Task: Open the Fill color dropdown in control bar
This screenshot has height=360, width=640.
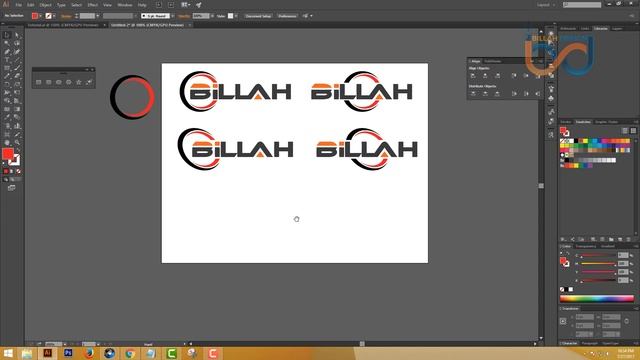Action: (40, 16)
